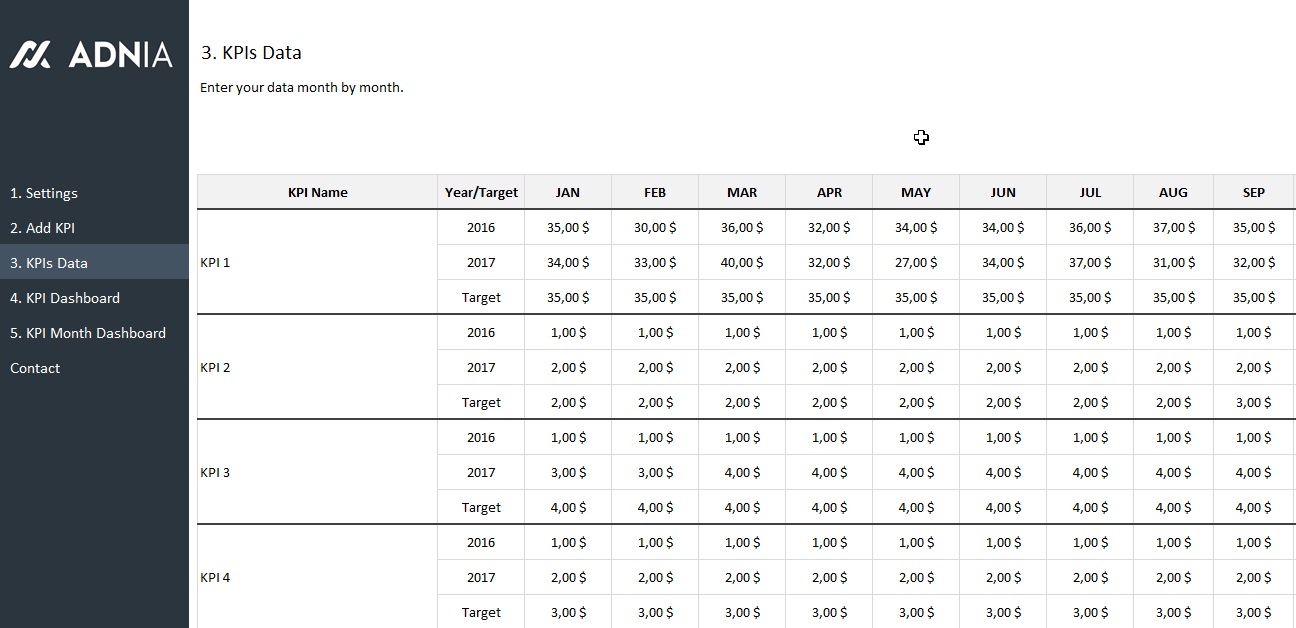
Task: Select the KPI 1 name cell
Action: 317,263
